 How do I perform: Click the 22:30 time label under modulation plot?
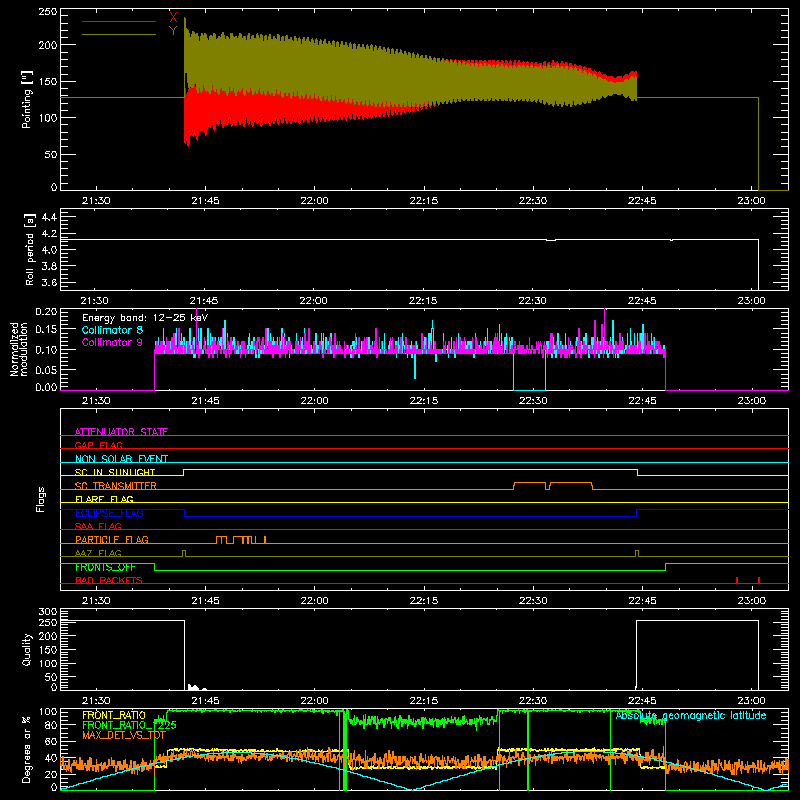tap(533, 401)
